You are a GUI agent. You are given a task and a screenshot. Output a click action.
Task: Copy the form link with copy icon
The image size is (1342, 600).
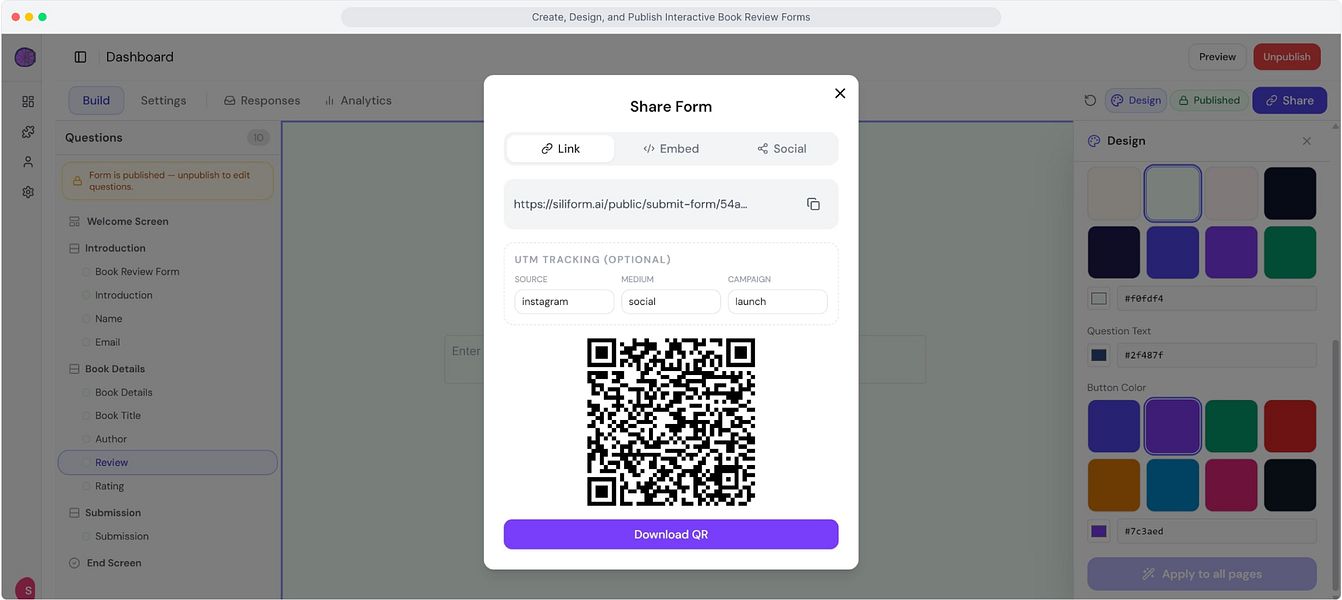point(813,204)
